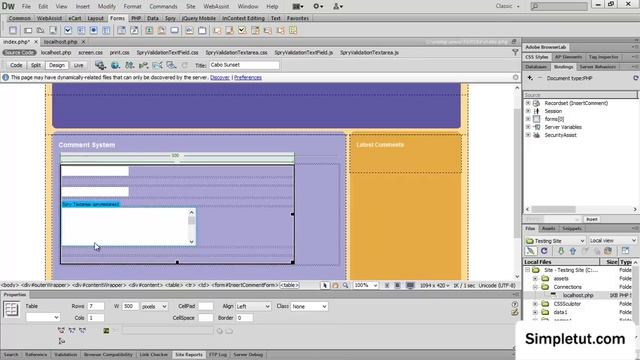Toggle Live view on
The image size is (640, 360).
tap(78, 65)
